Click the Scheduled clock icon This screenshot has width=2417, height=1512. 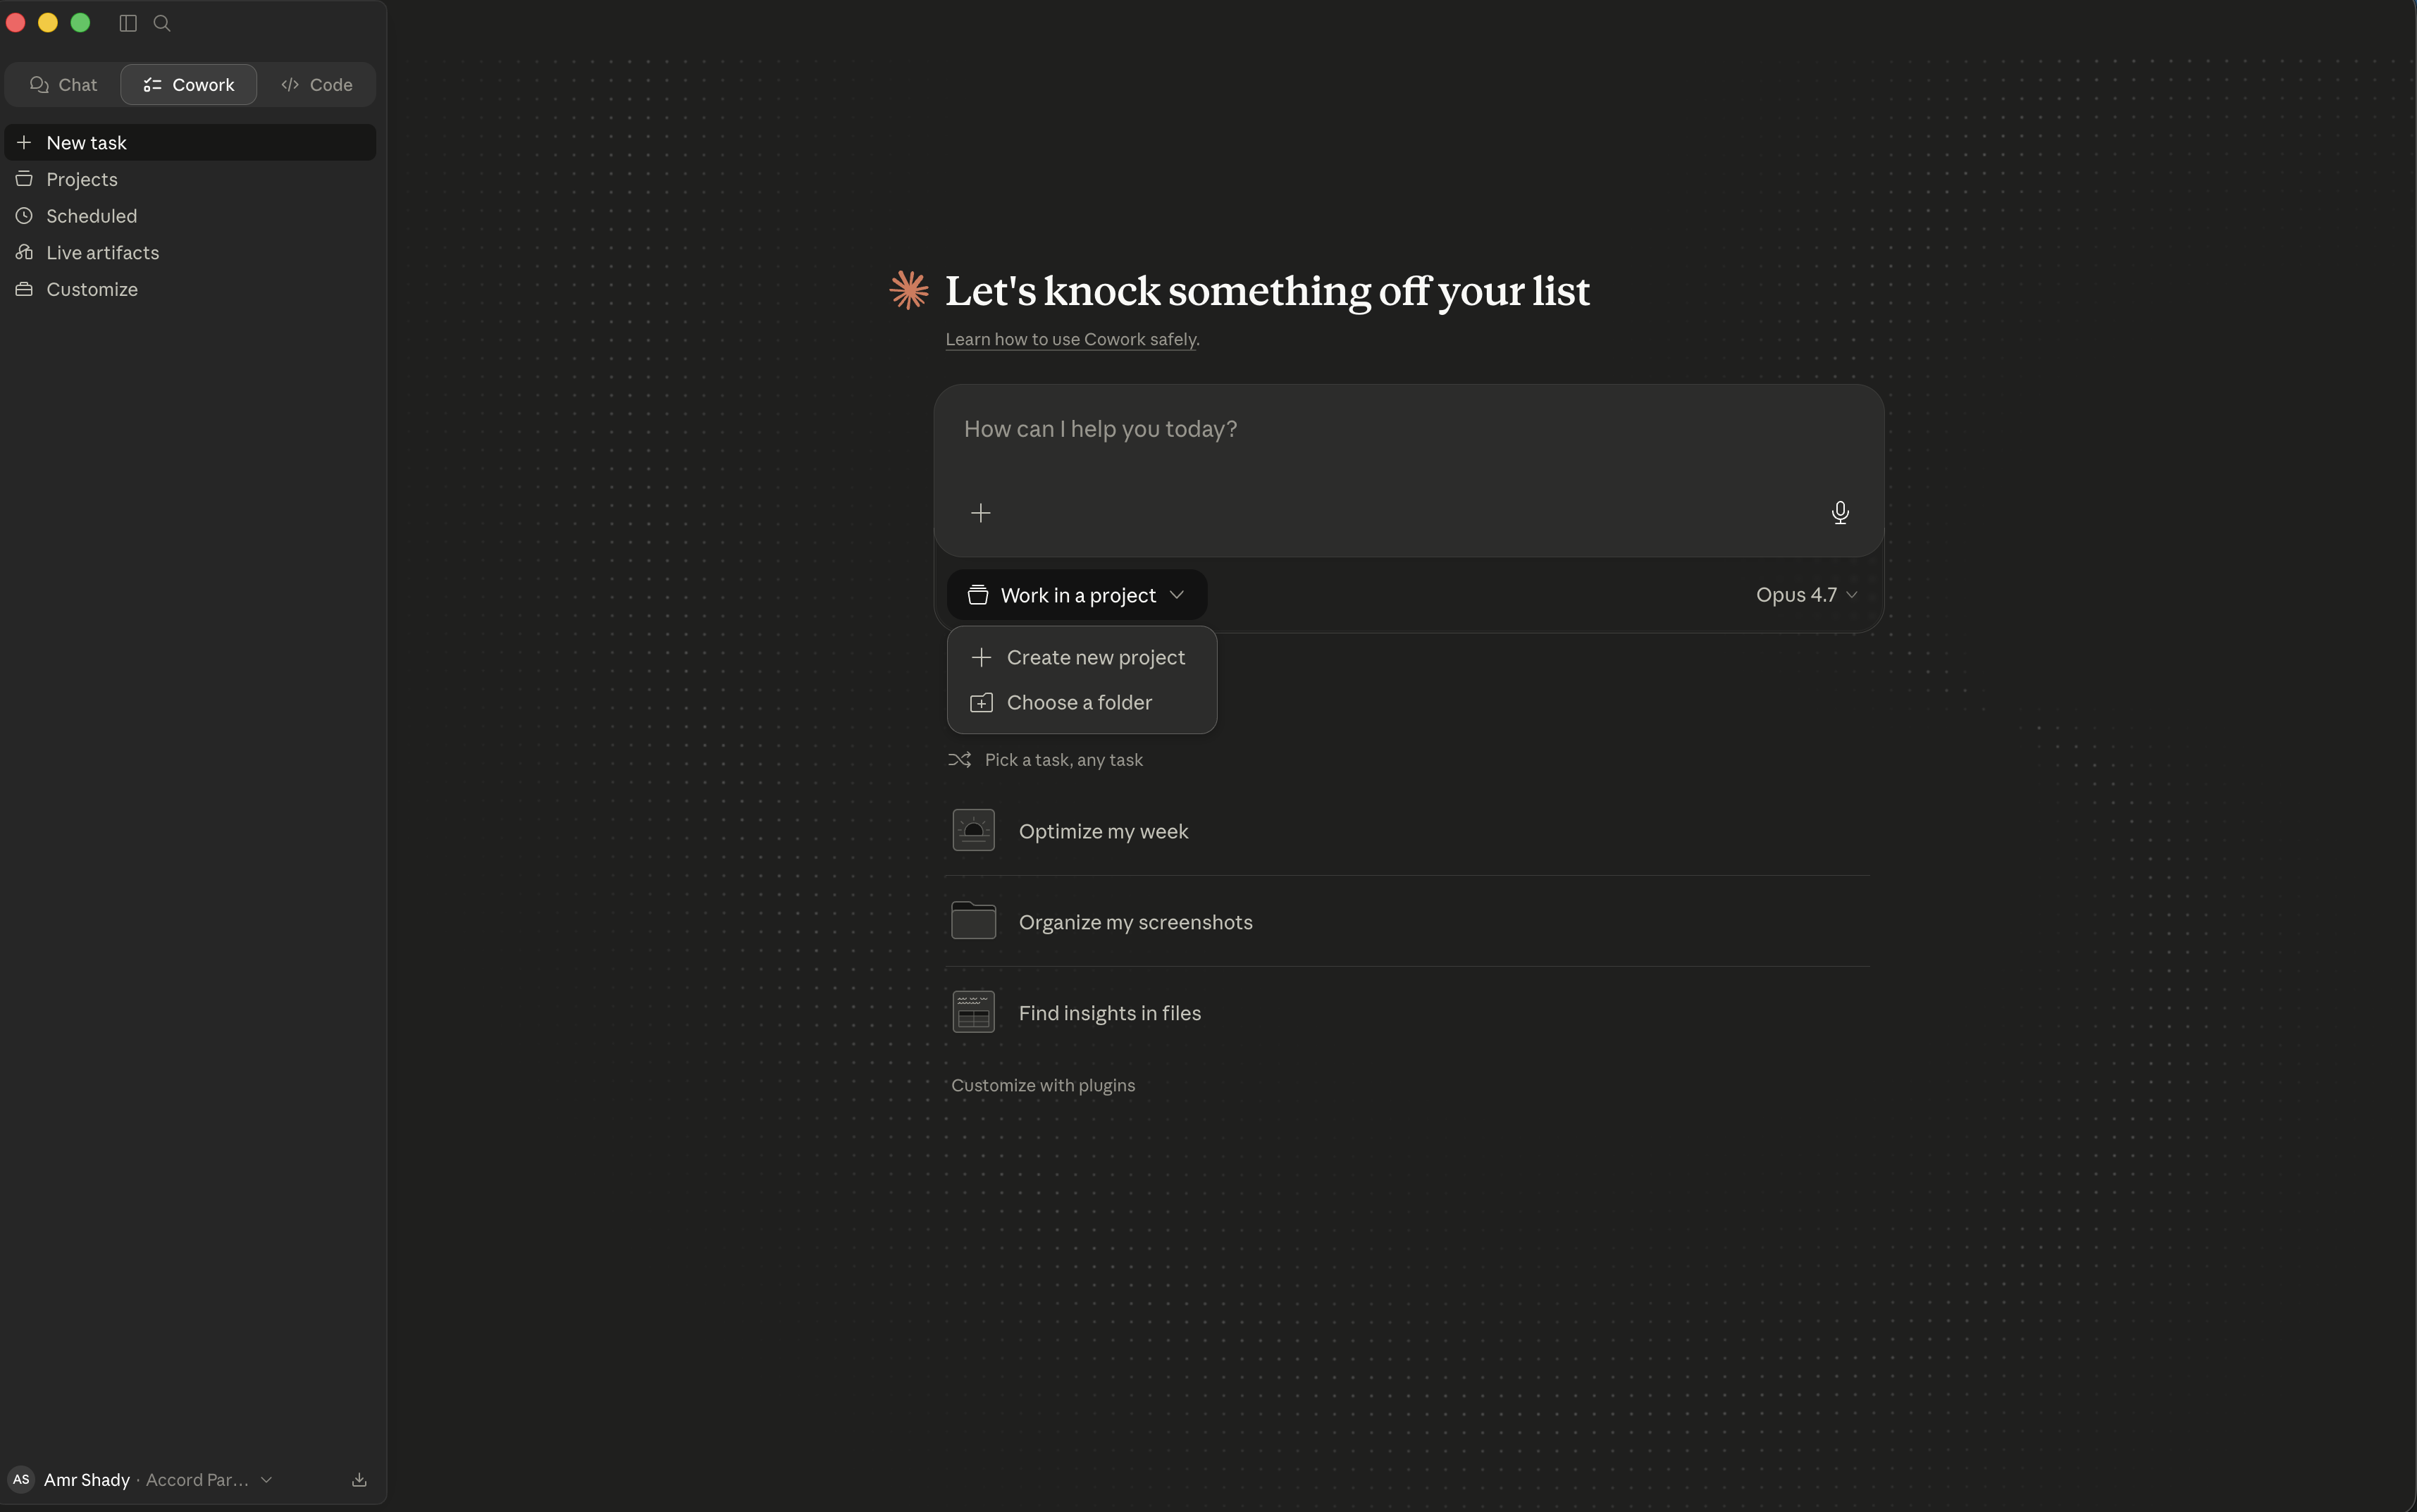pos(24,216)
